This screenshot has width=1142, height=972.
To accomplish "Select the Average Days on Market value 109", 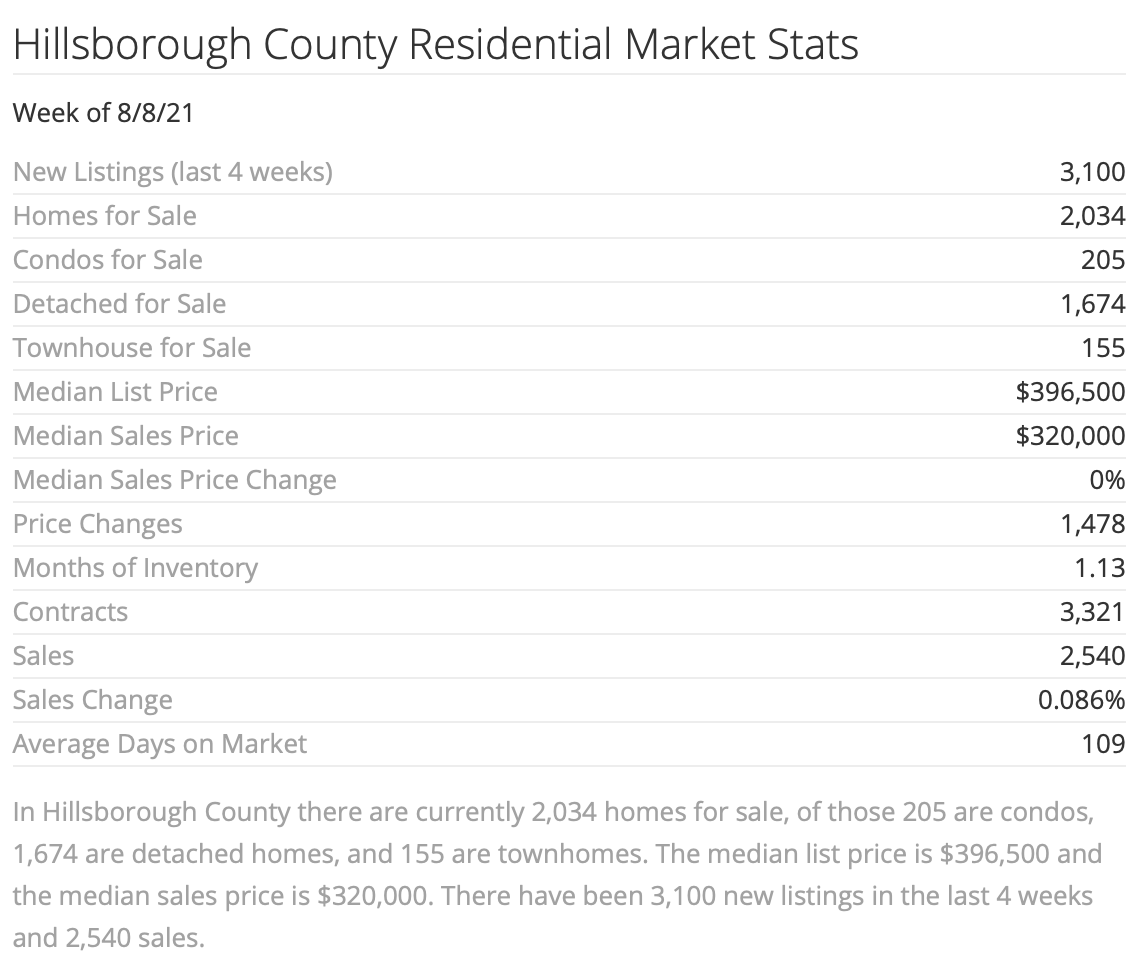I will 1103,744.
